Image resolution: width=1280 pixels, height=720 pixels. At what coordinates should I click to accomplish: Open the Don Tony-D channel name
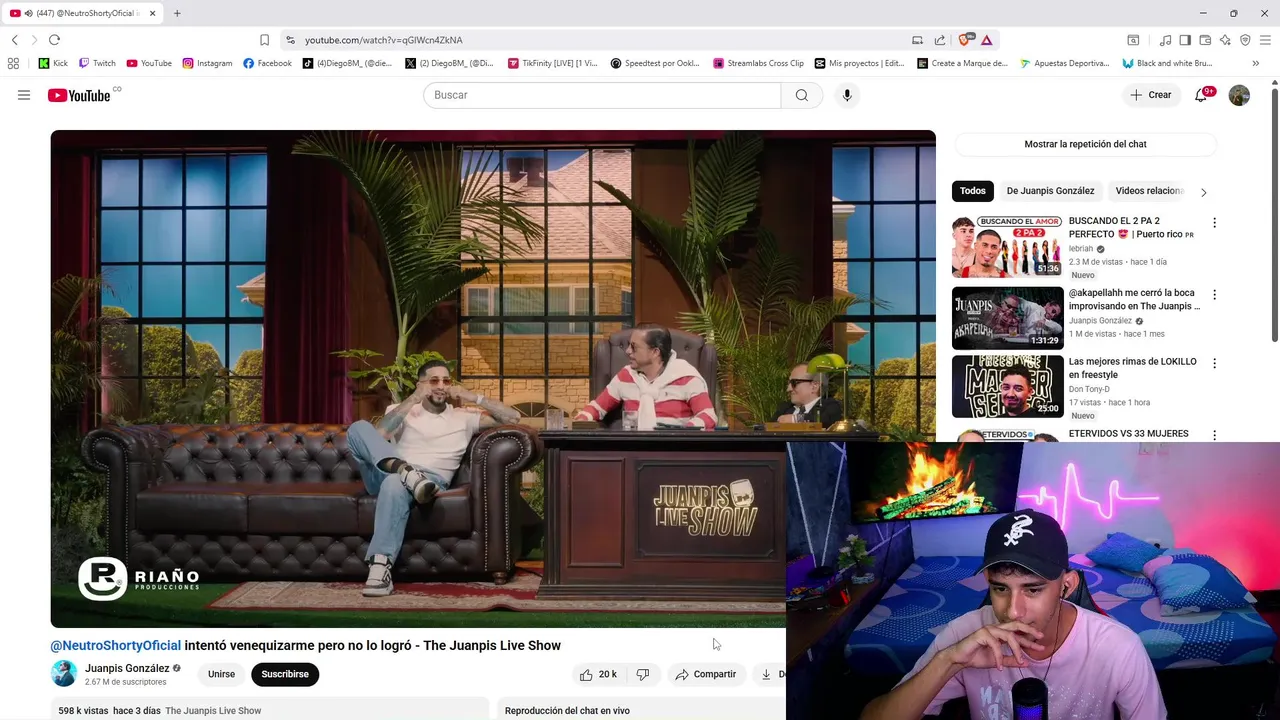[1089, 389]
